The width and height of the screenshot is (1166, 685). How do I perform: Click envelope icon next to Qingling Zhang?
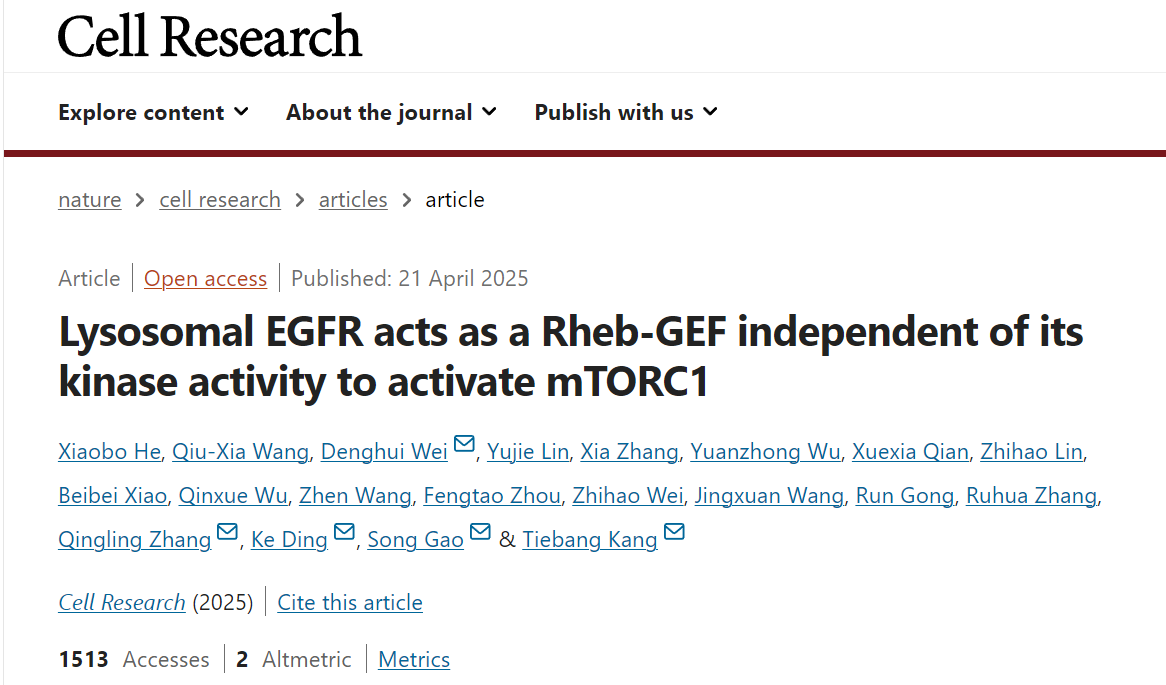pos(227,533)
